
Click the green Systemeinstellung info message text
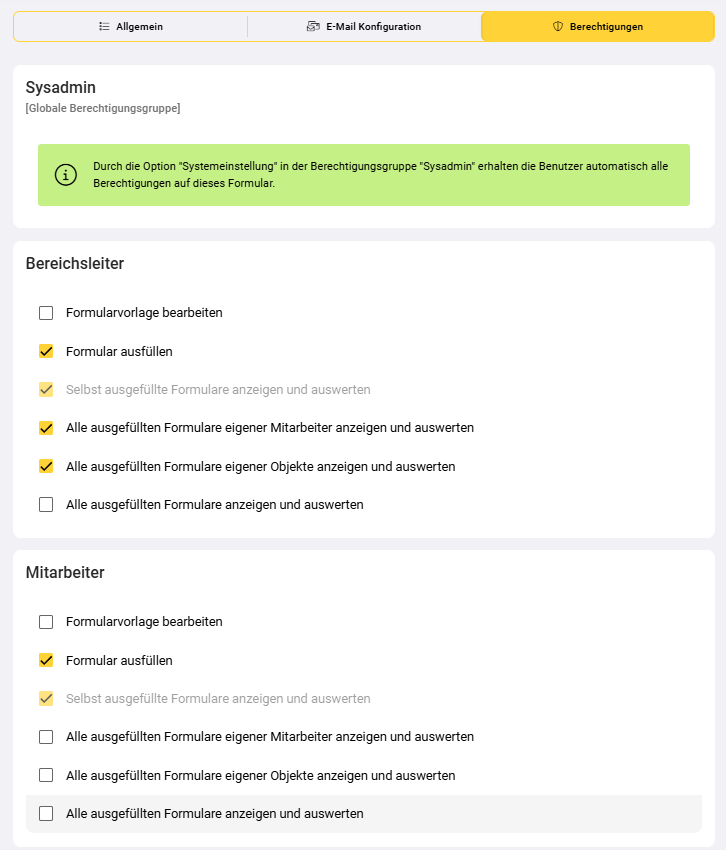click(x=380, y=175)
